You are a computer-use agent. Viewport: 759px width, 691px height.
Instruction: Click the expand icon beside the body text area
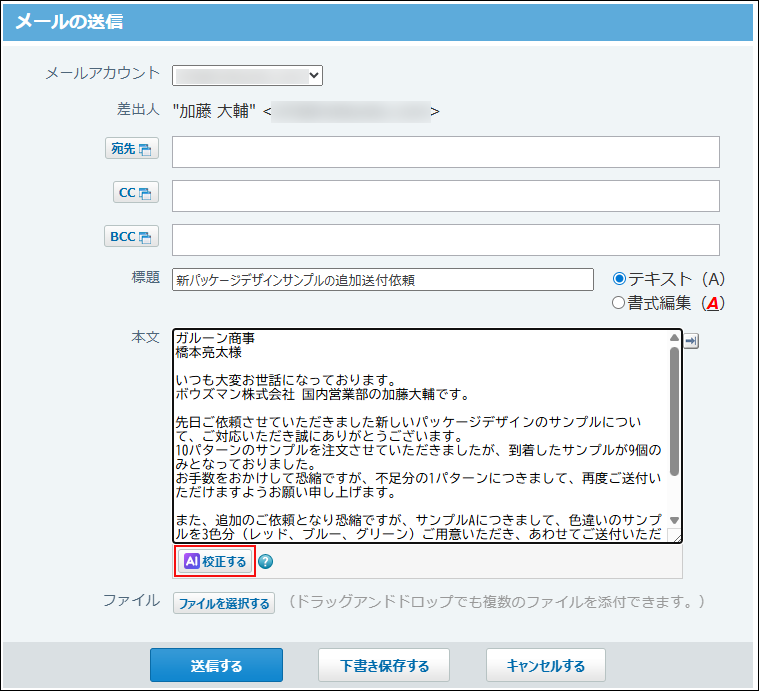coord(692,341)
